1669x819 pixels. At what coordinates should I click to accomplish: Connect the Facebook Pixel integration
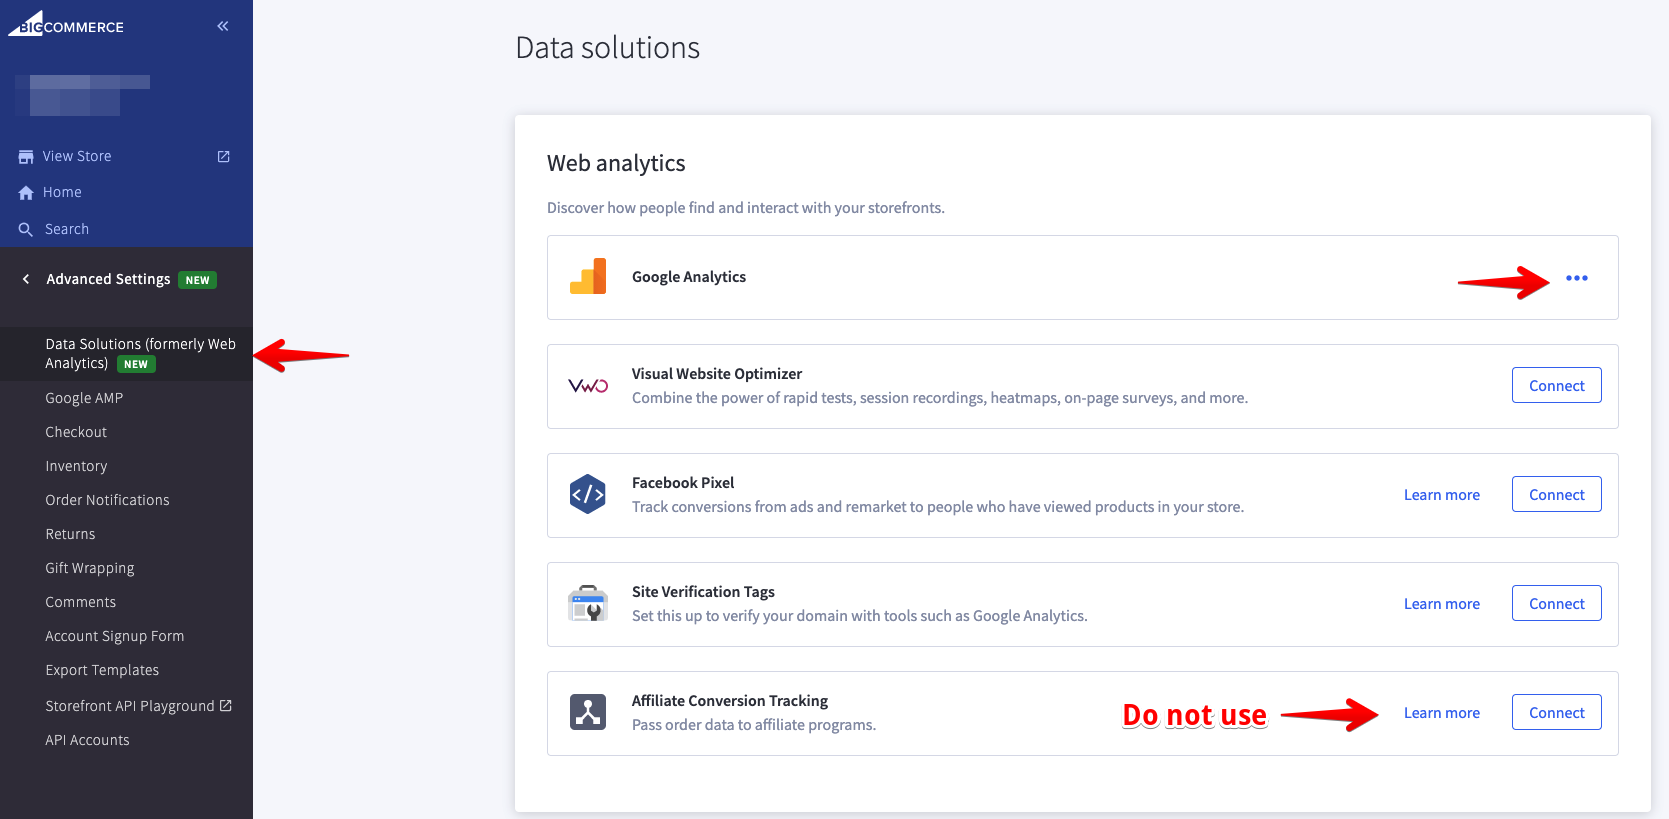pos(1556,493)
